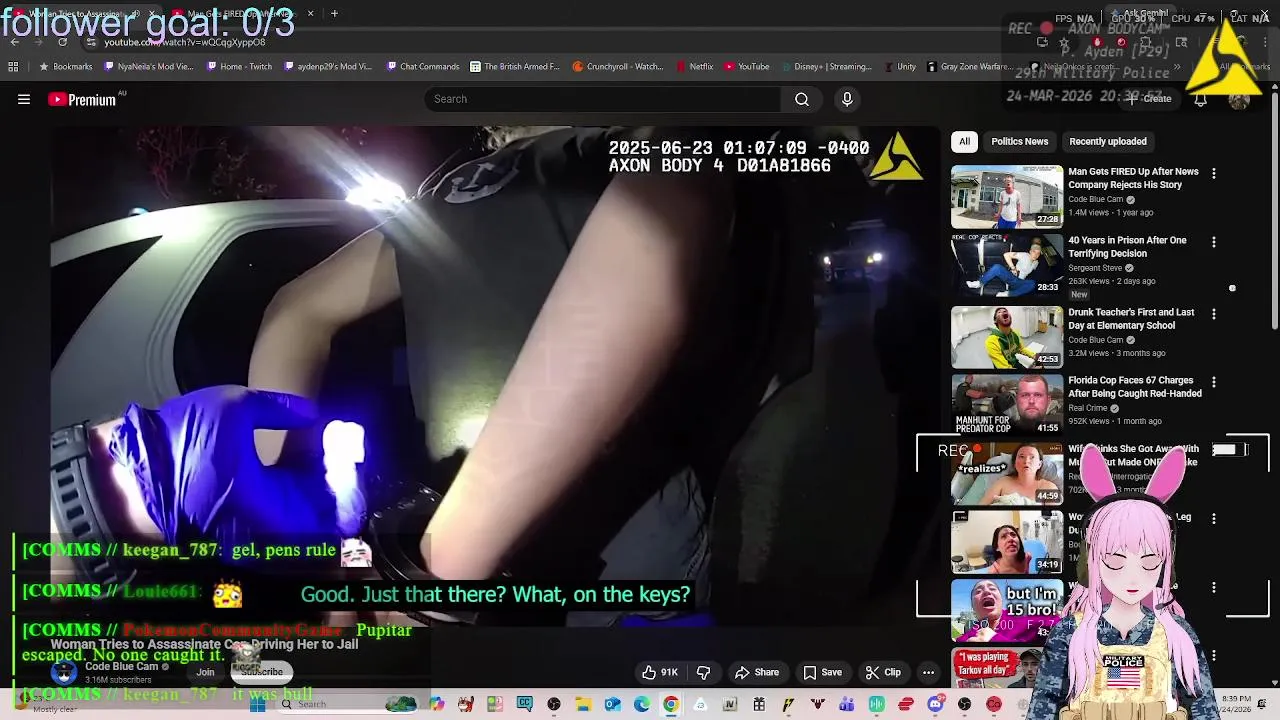Open Windows Start button in taskbar
The height and width of the screenshot is (720, 1280).
tap(257, 705)
